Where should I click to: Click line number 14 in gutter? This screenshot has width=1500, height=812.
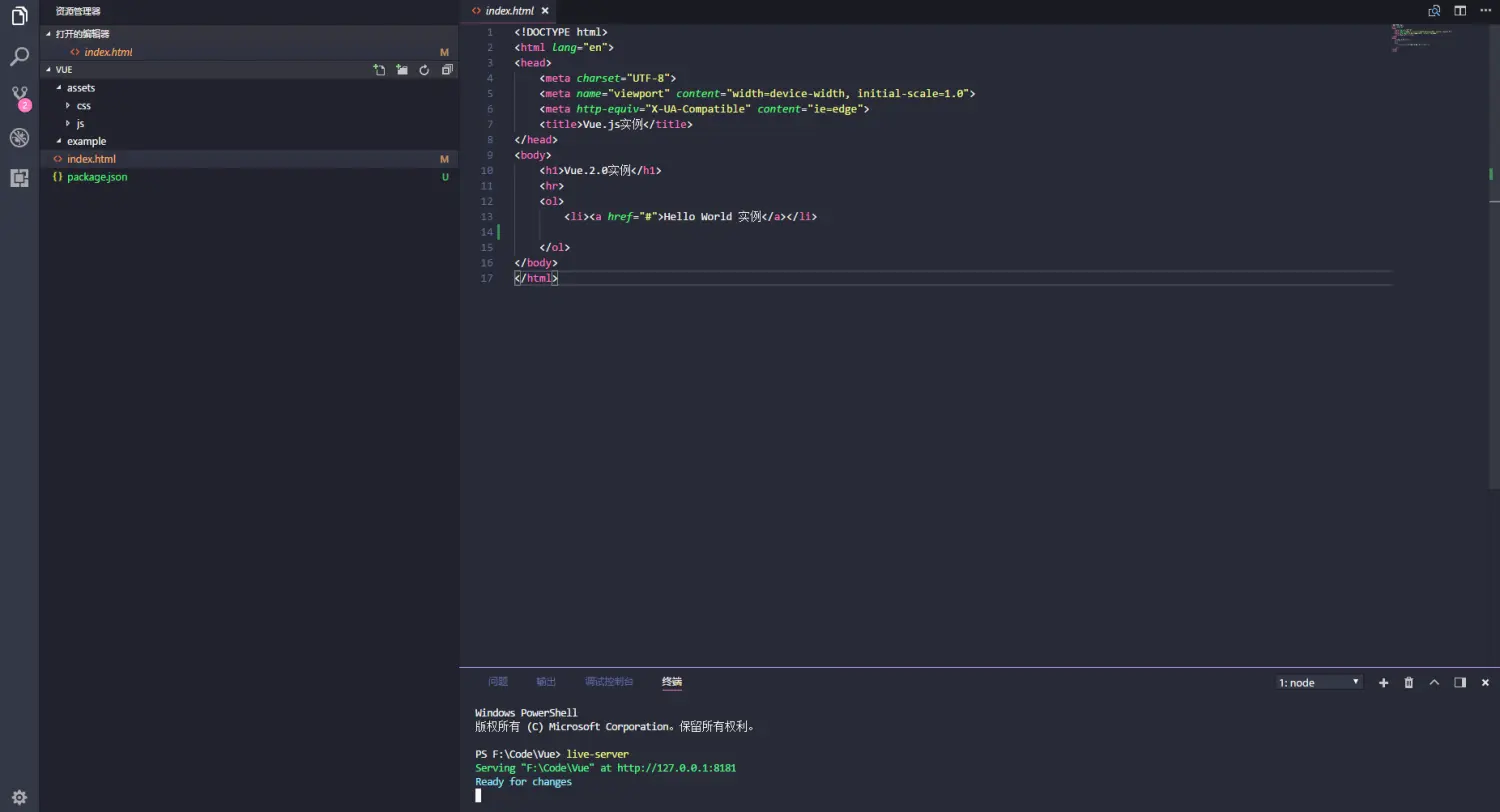(488, 232)
